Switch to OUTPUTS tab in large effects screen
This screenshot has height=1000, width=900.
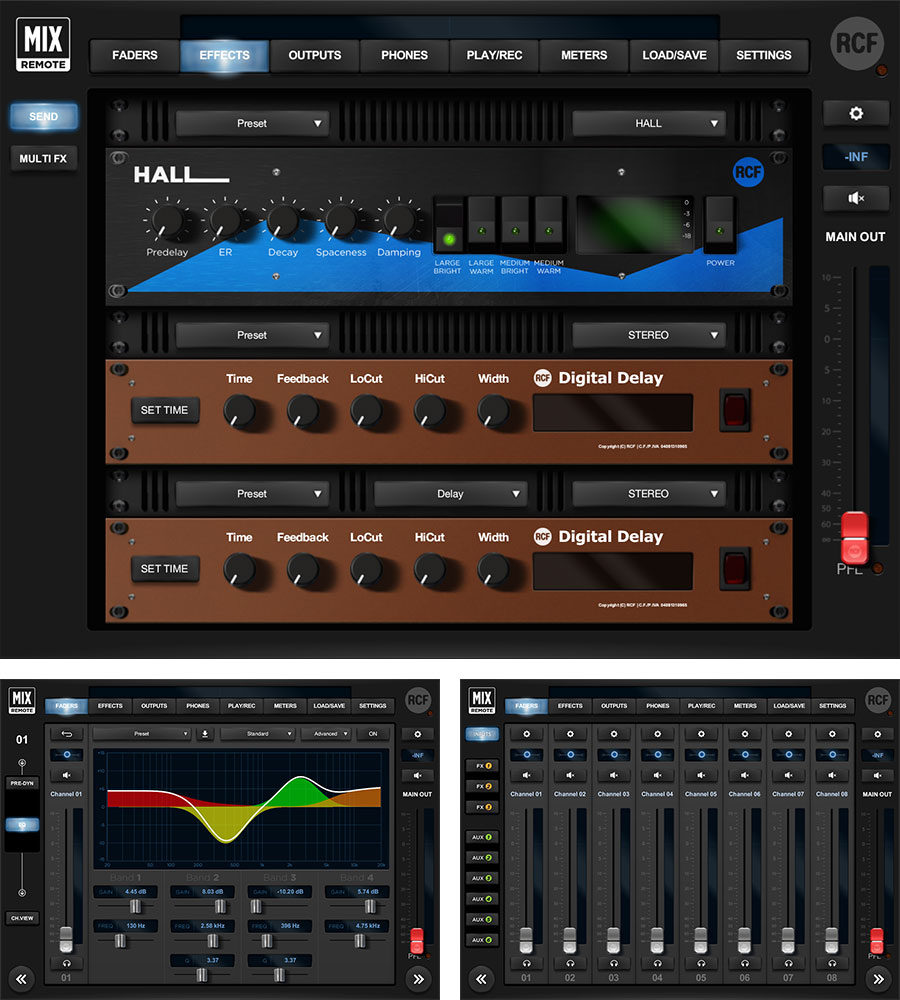314,55
